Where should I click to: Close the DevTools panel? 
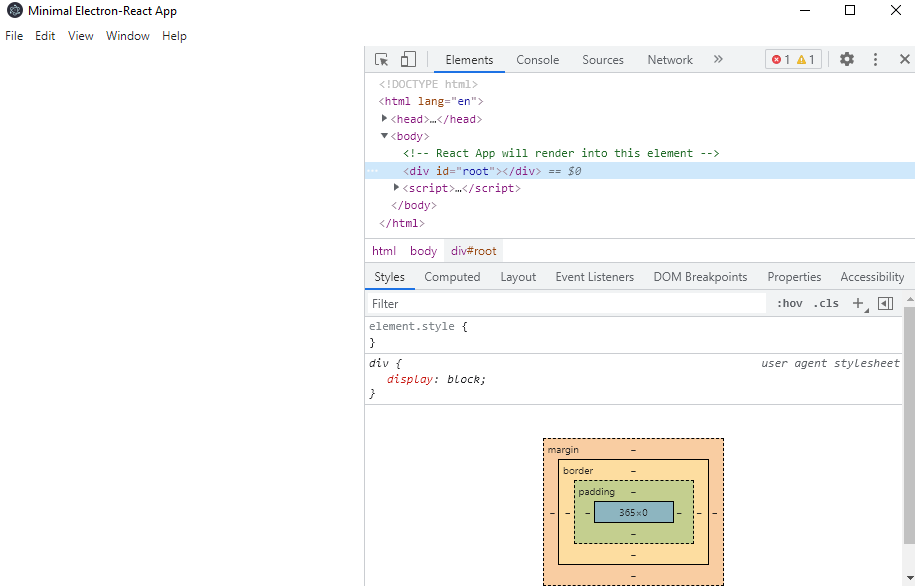pos(904,59)
